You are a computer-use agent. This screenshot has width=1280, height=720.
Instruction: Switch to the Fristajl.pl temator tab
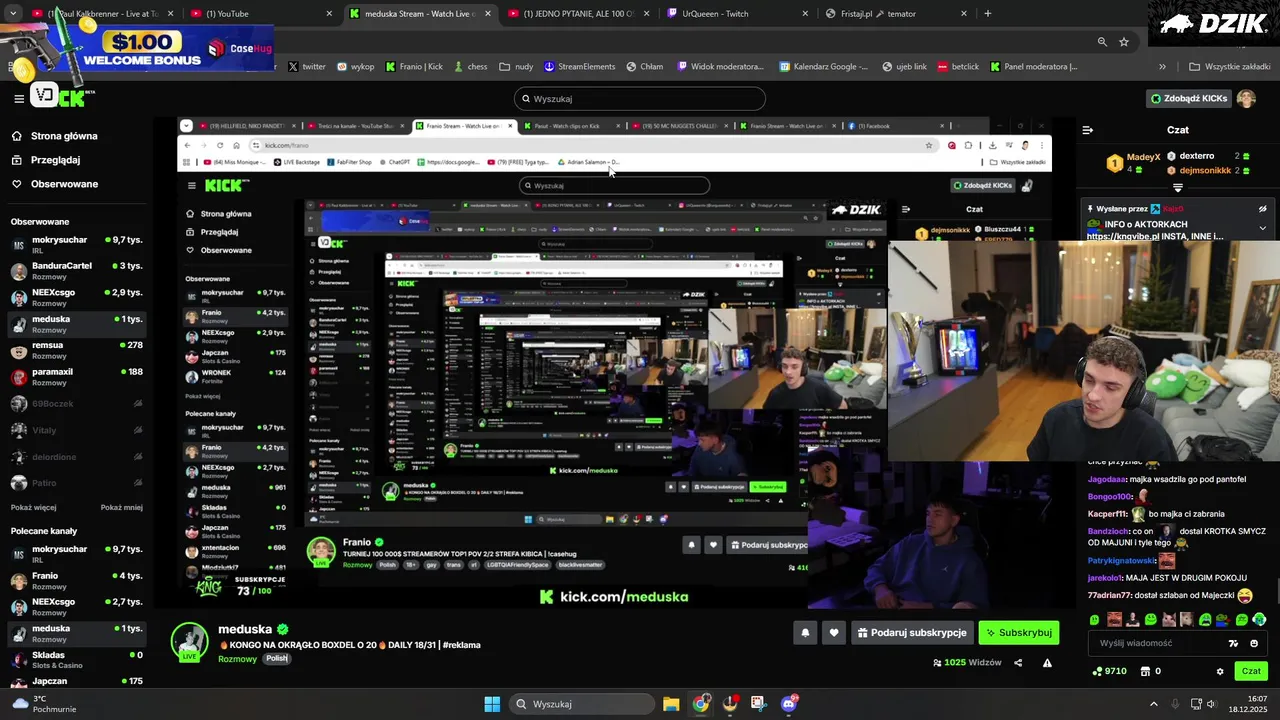896,13
